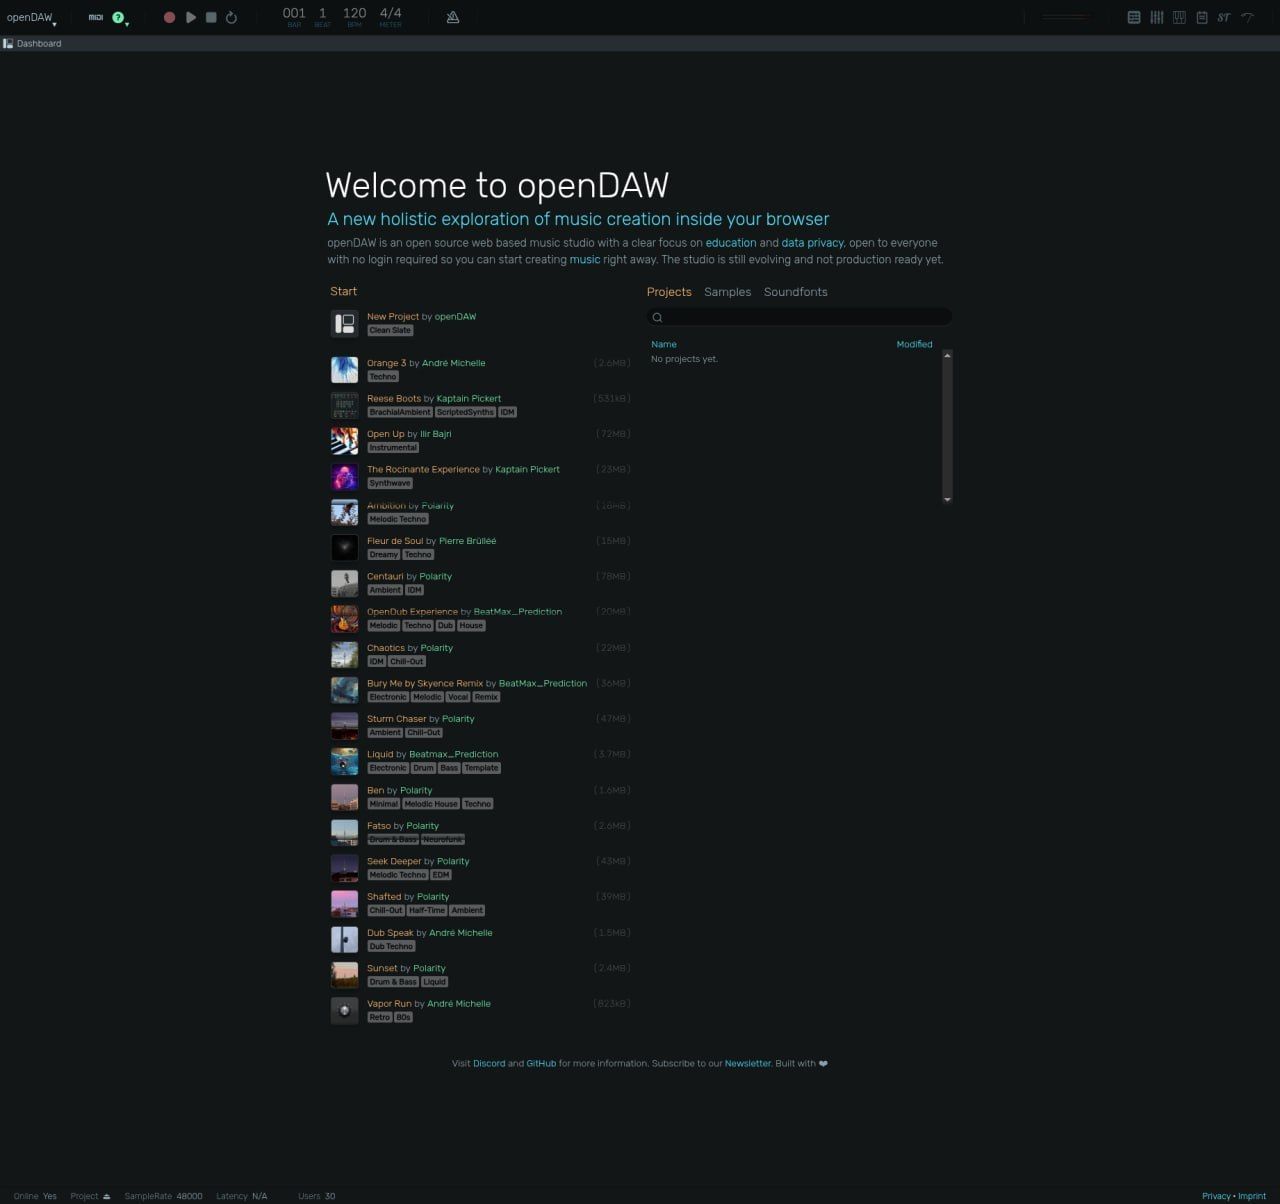
Task: Open the green help question mark menu
Action: 119,17
